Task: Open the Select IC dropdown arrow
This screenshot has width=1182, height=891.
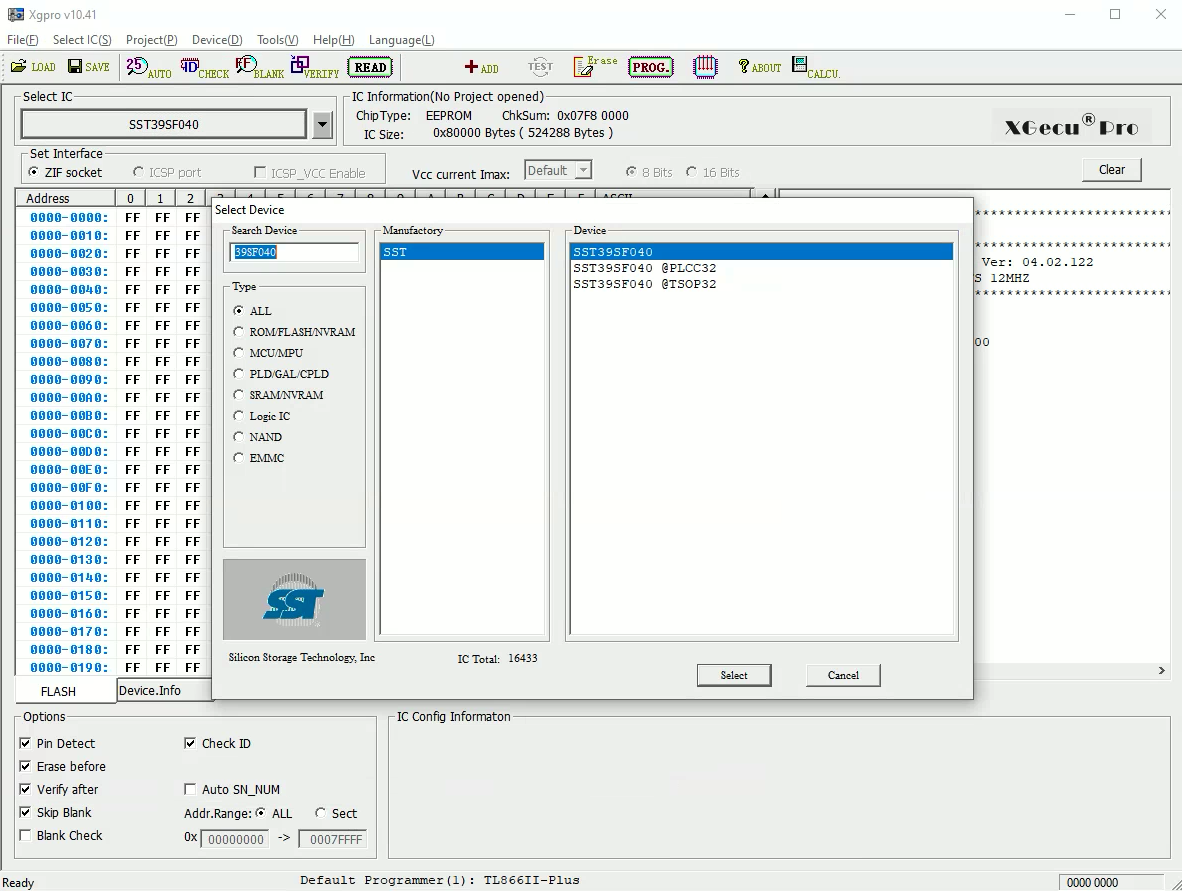Action: click(321, 123)
